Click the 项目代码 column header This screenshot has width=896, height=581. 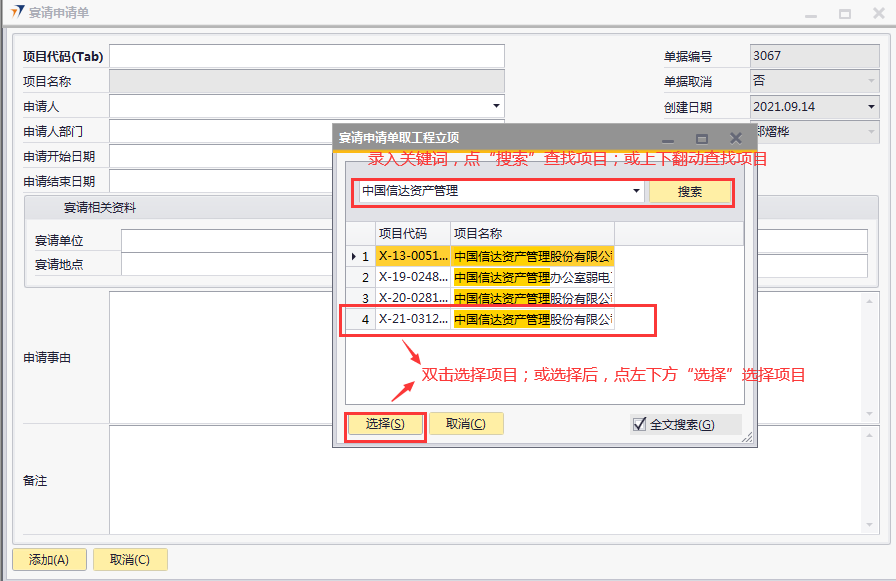tap(412, 233)
